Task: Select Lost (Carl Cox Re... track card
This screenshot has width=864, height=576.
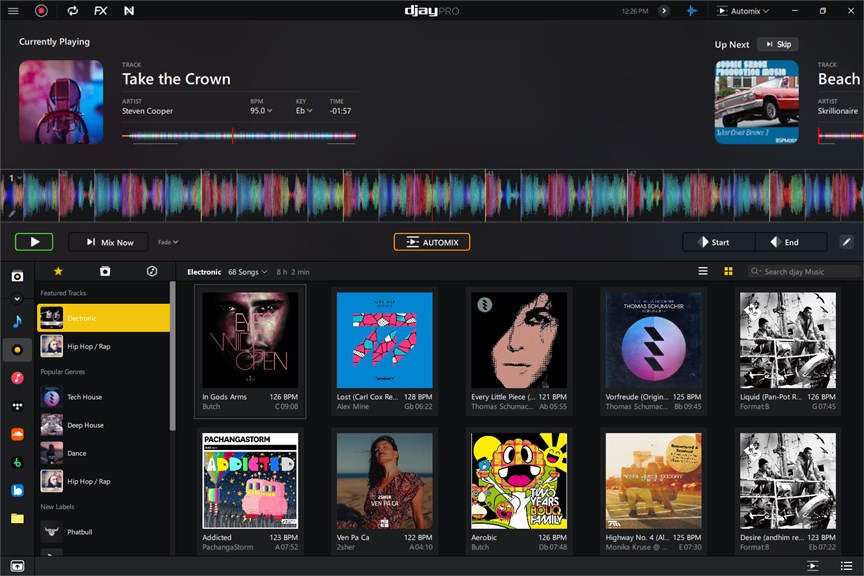Action: (385, 352)
